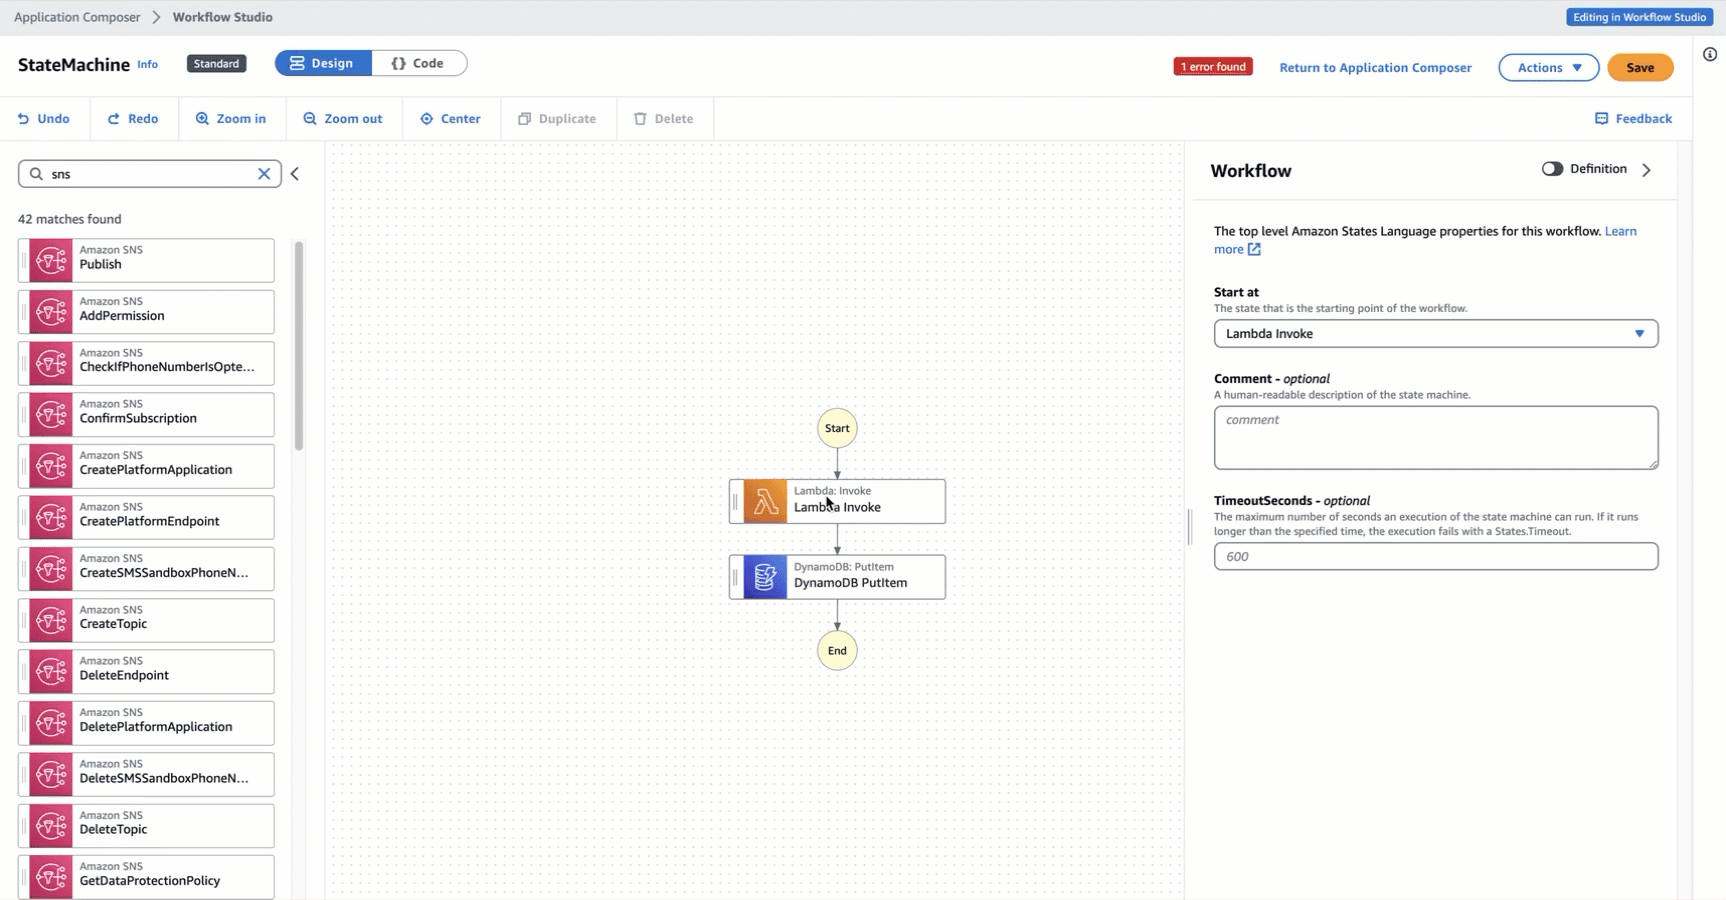Open the Start at dropdown
The image size is (1726, 900).
[x=1435, y=334]
